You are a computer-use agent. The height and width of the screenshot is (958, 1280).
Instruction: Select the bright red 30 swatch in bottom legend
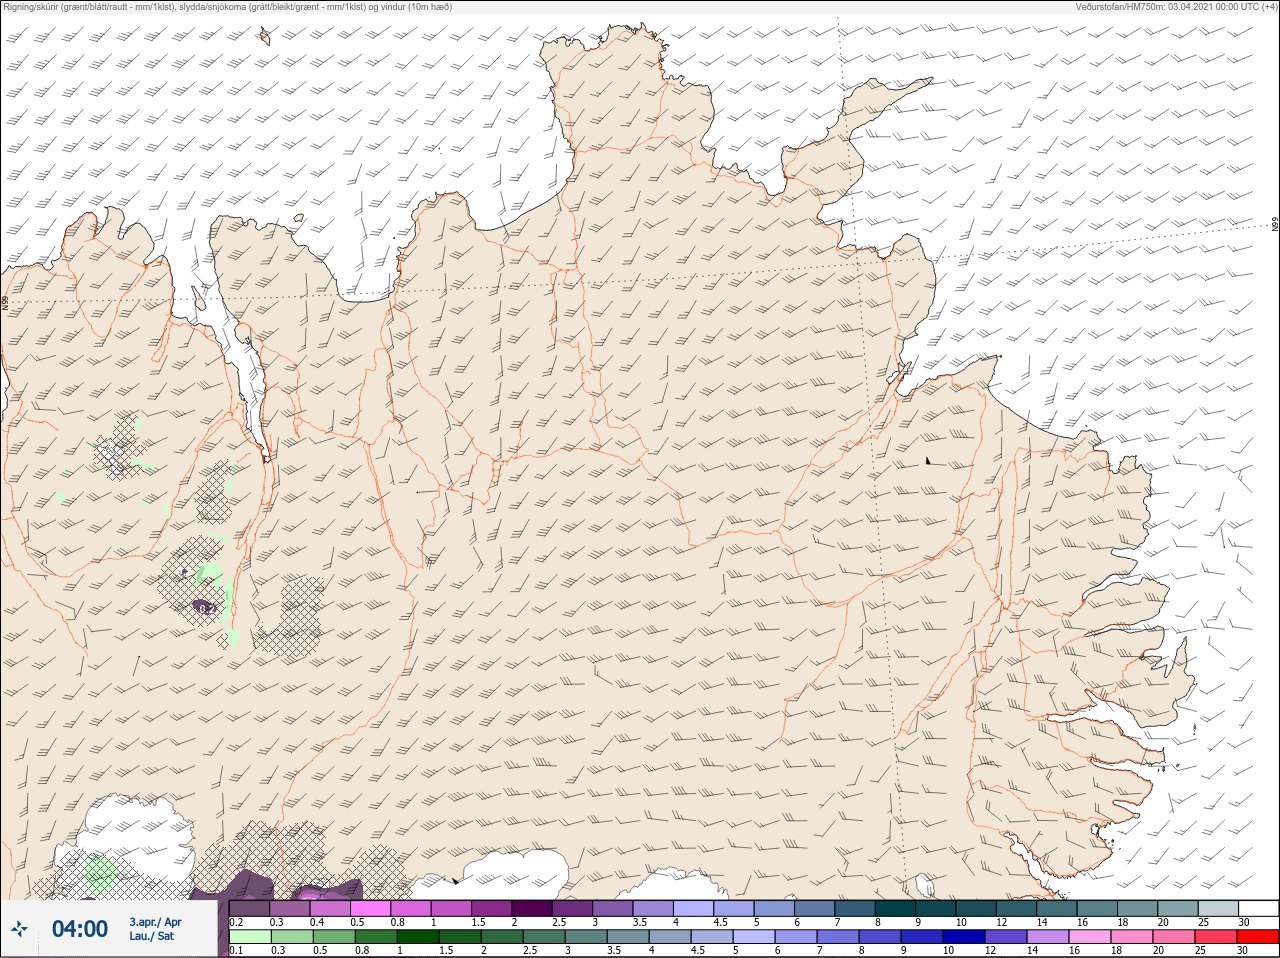coord(1258,937)
